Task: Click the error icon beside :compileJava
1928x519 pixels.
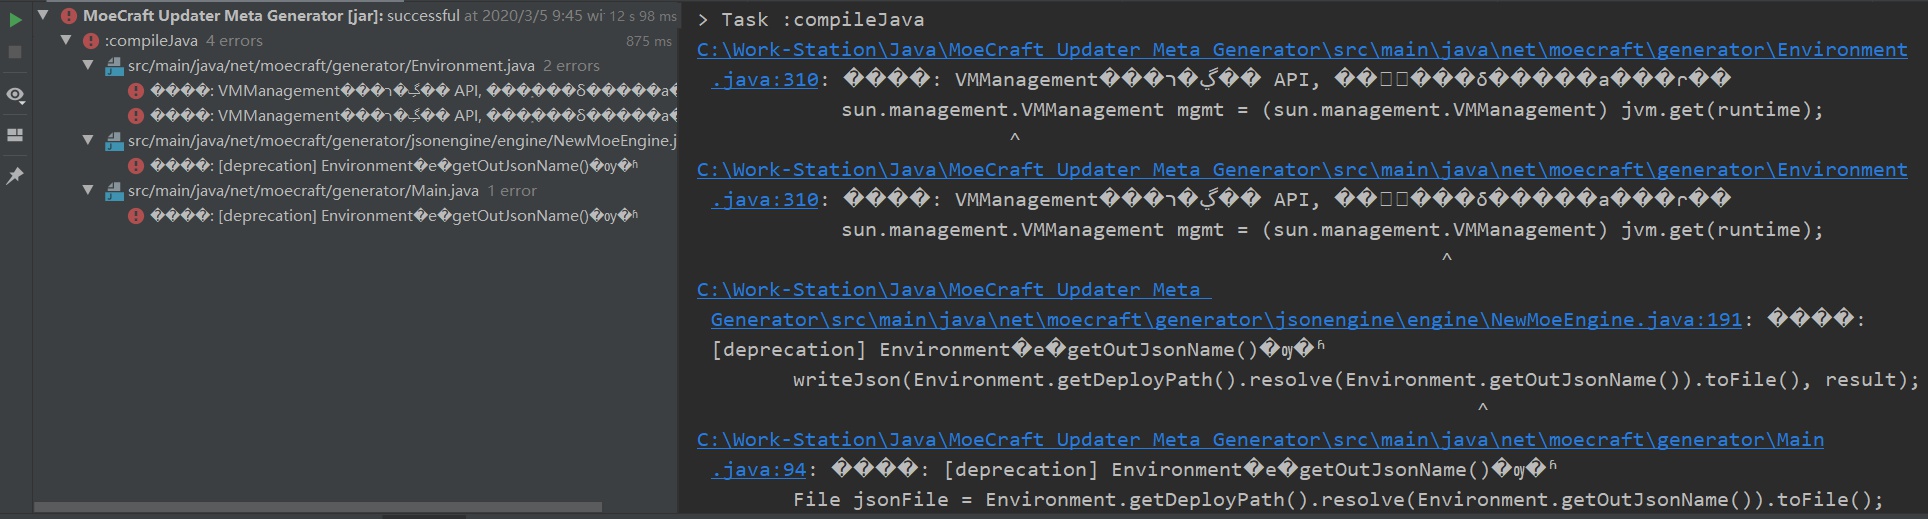Action: (91, 41)
